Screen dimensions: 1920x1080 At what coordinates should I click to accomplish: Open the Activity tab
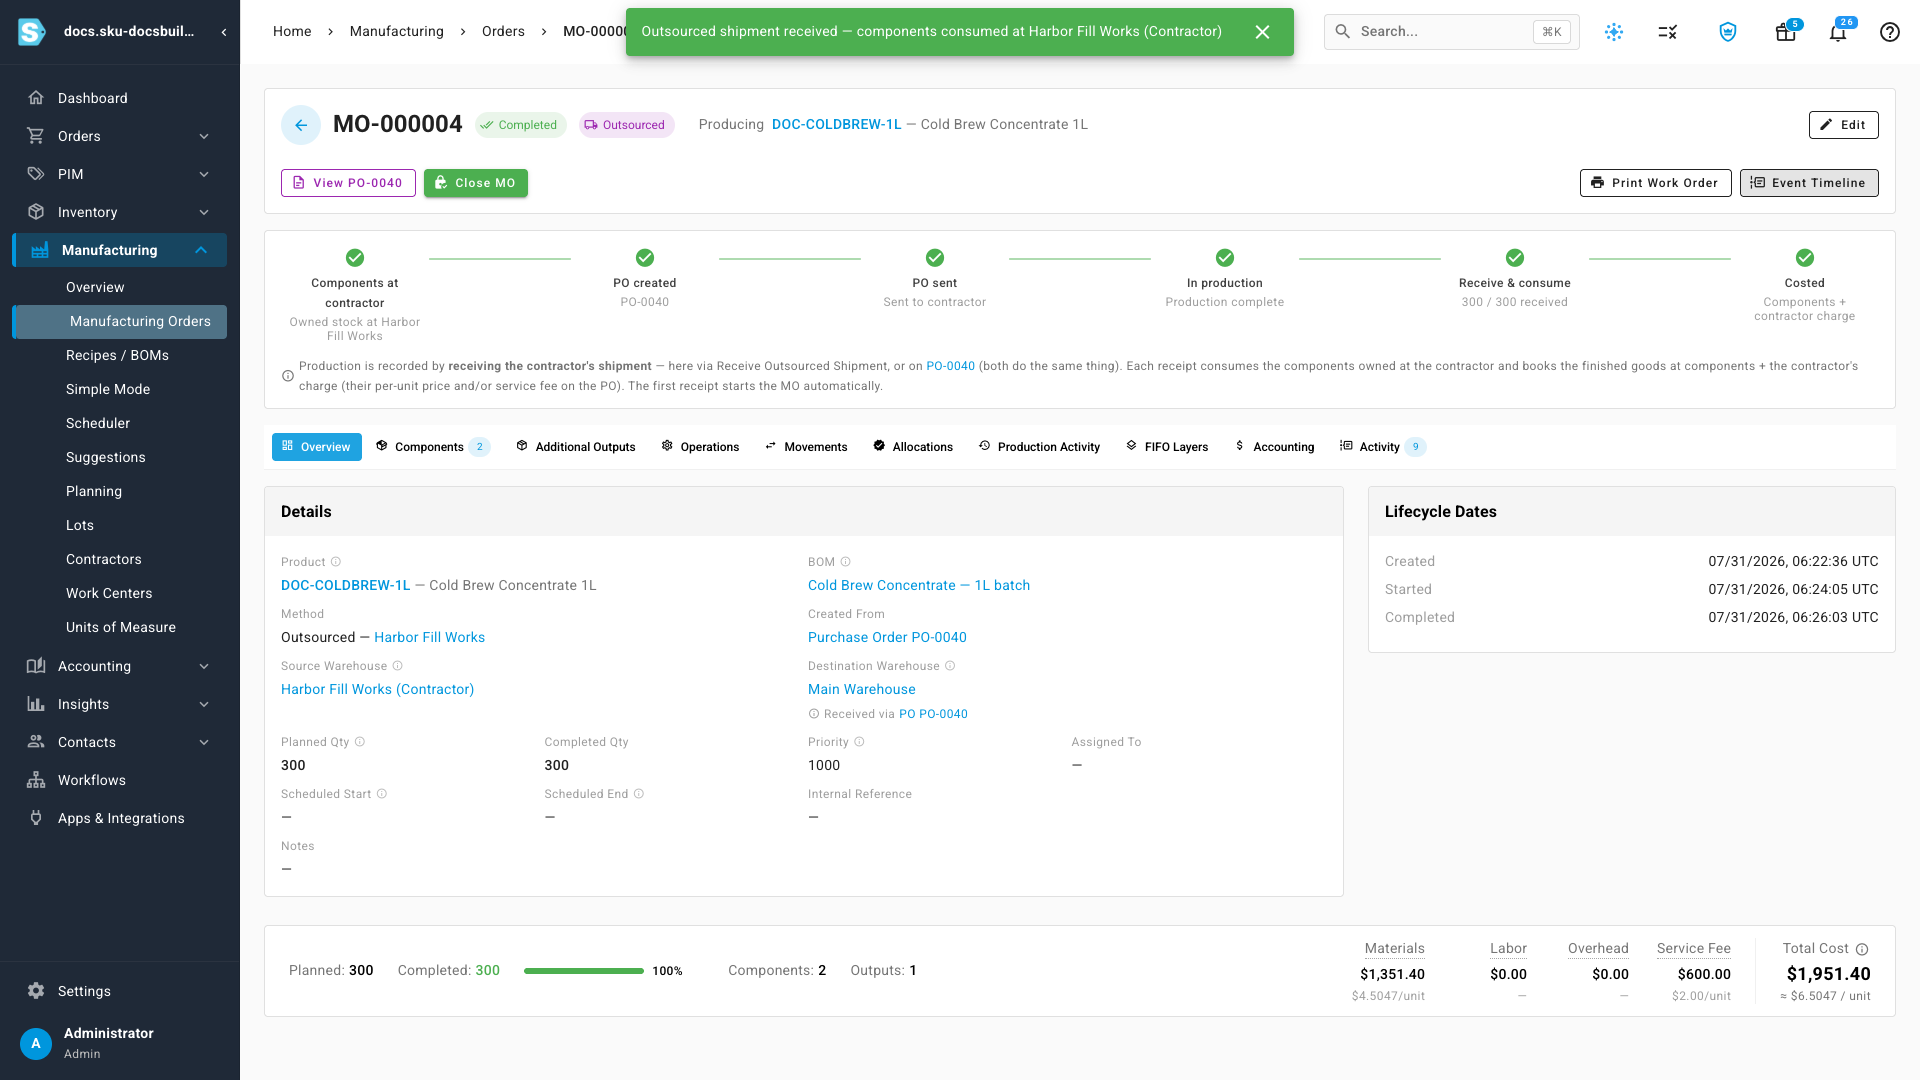[1382, 447]
